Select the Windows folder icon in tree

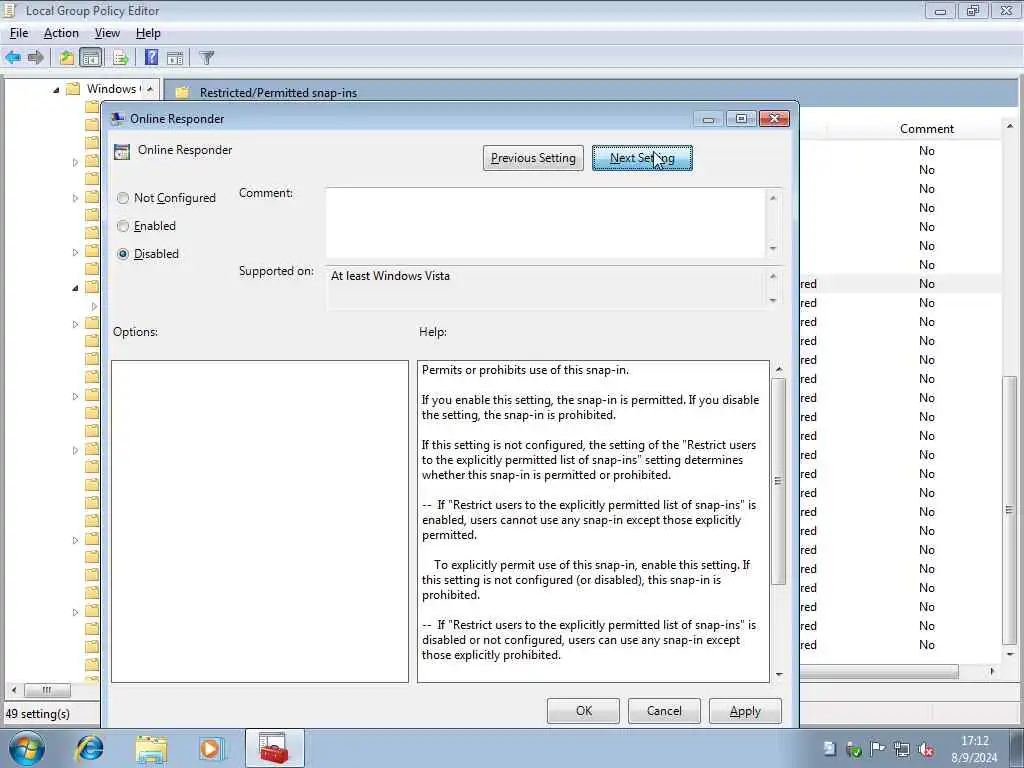pyautogui.click(x=73, y=89)
